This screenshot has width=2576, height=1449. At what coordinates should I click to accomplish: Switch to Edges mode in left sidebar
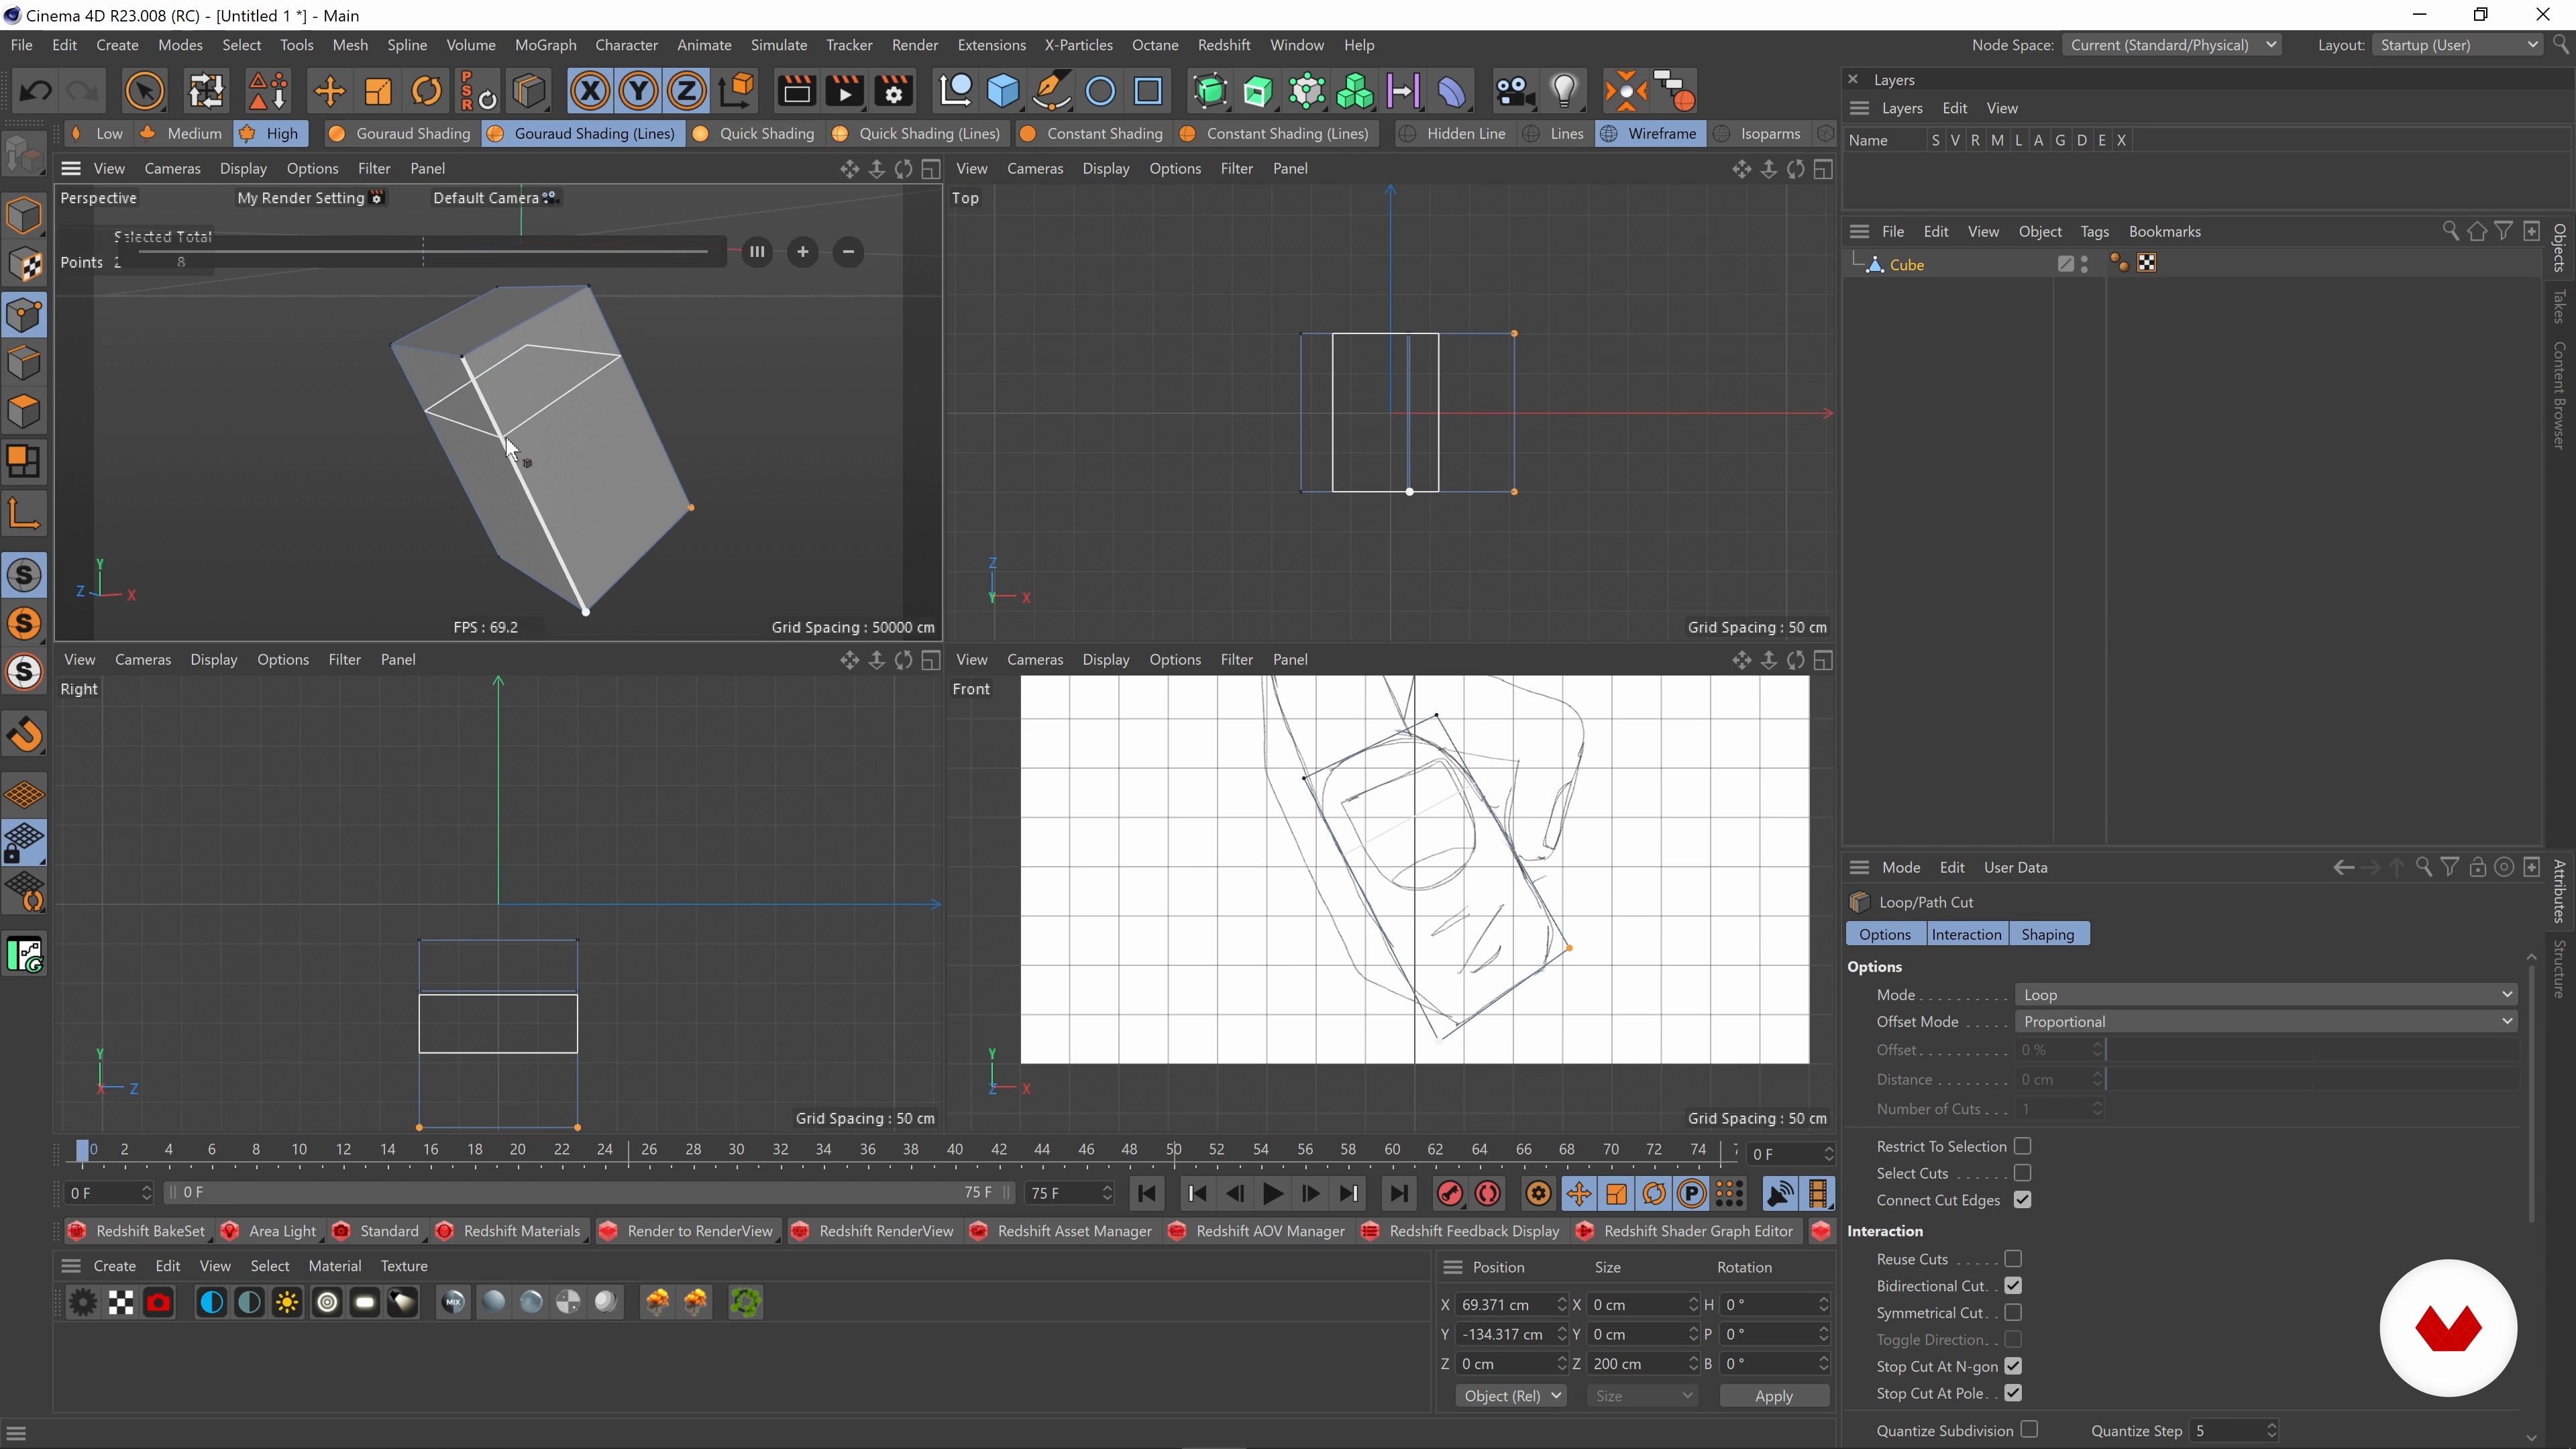(24, 363)
